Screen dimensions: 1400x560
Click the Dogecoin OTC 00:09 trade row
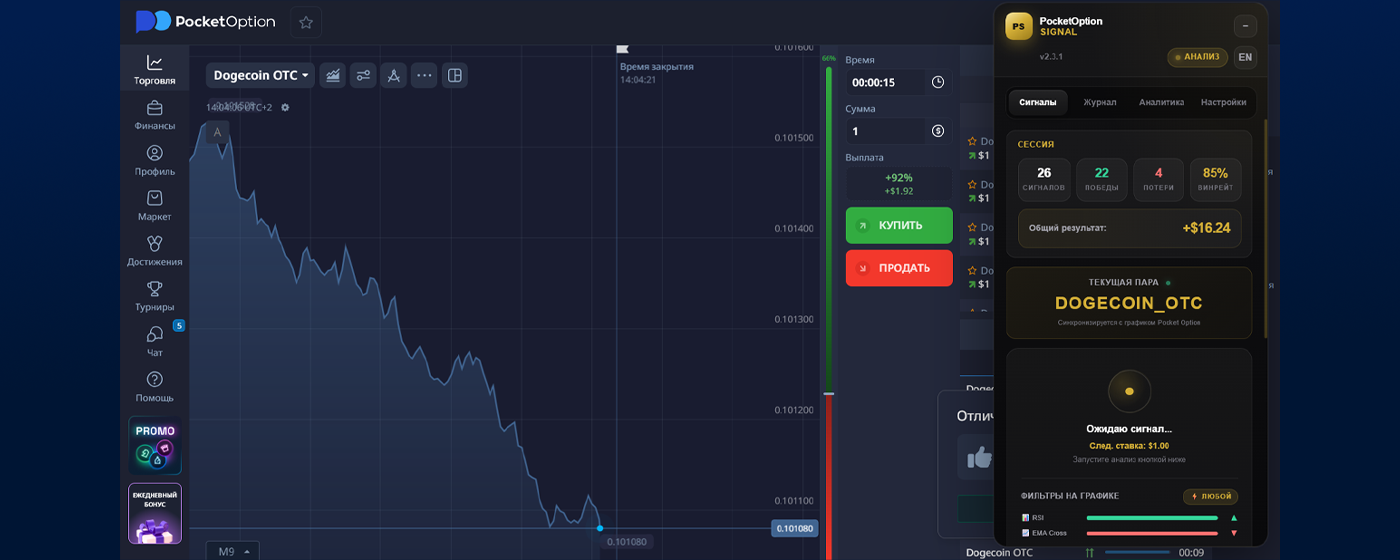1085,552
